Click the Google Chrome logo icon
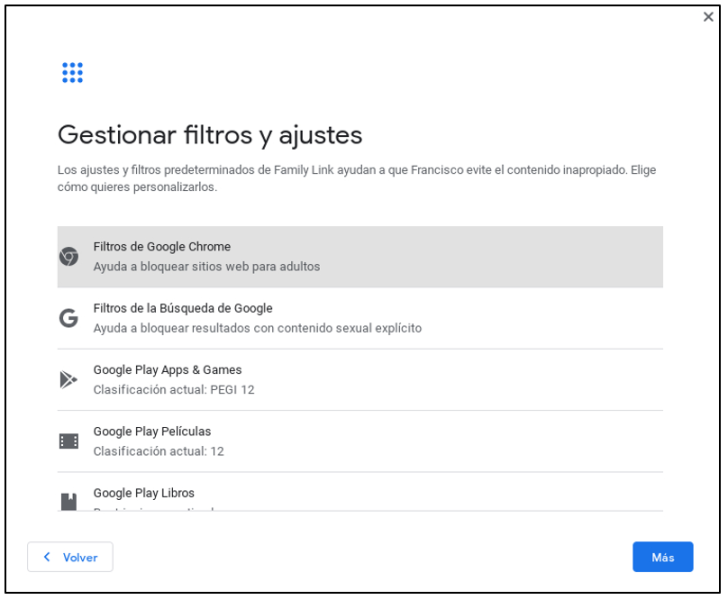The width and height of the screenshot is (728, 600). [x=69, y=257]
